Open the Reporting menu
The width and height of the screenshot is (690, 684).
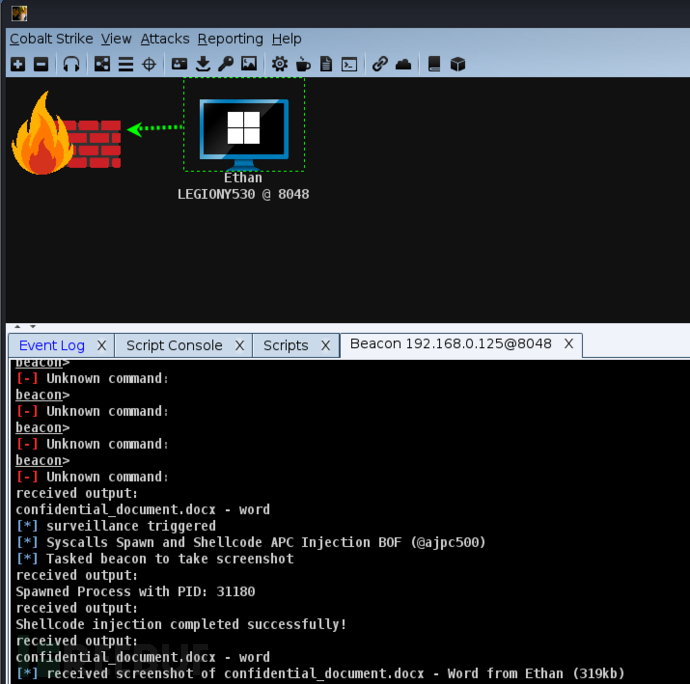(x=230, y=39)
